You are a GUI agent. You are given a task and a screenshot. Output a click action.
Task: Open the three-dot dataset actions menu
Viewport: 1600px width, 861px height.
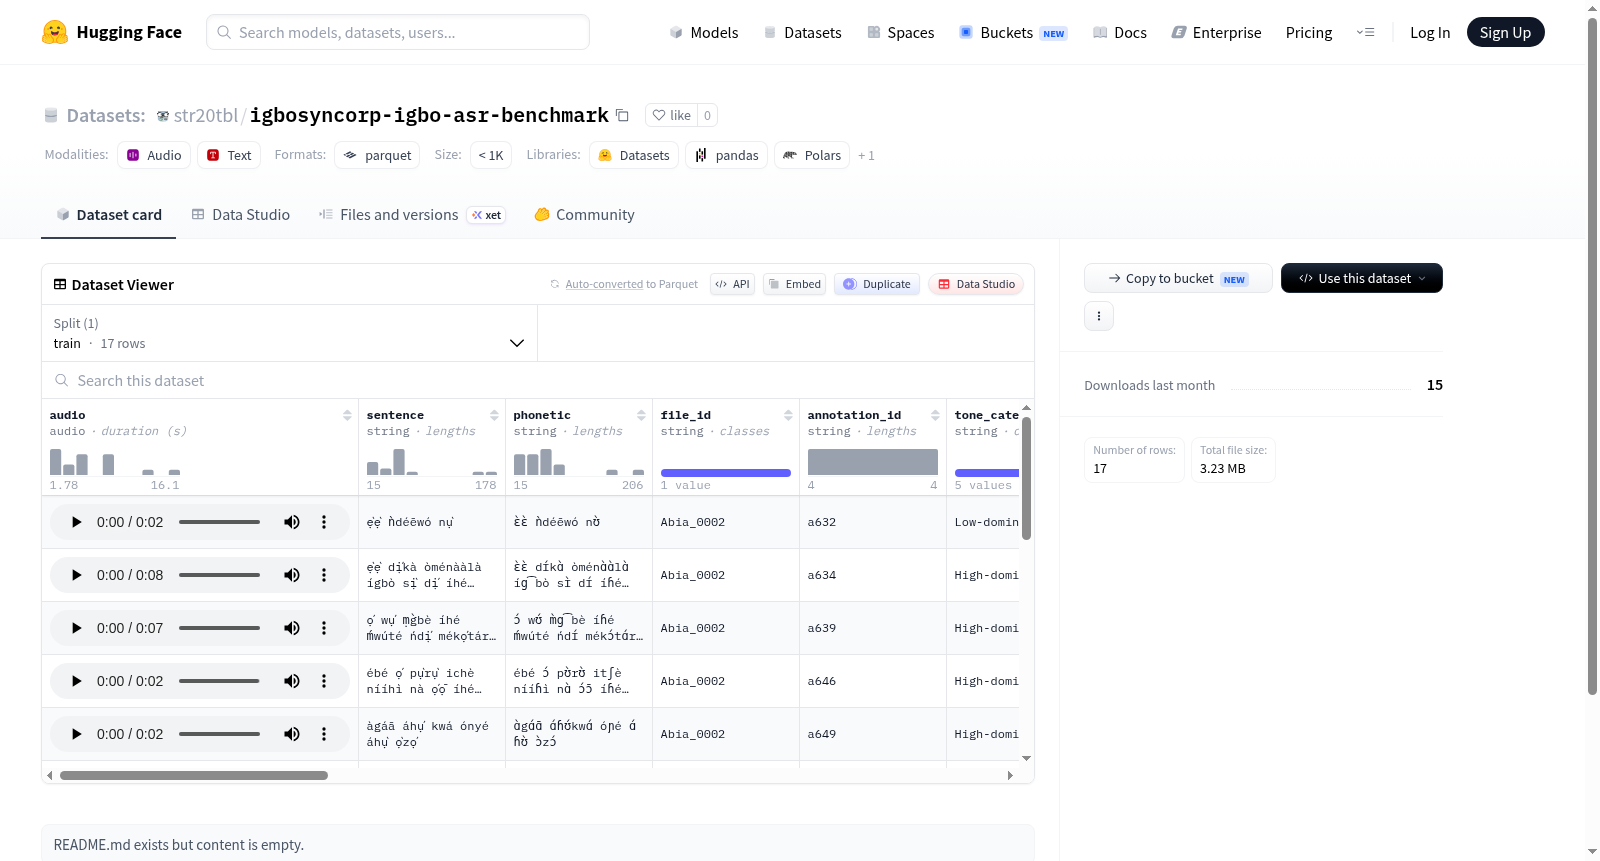[x=1099, y=316]
